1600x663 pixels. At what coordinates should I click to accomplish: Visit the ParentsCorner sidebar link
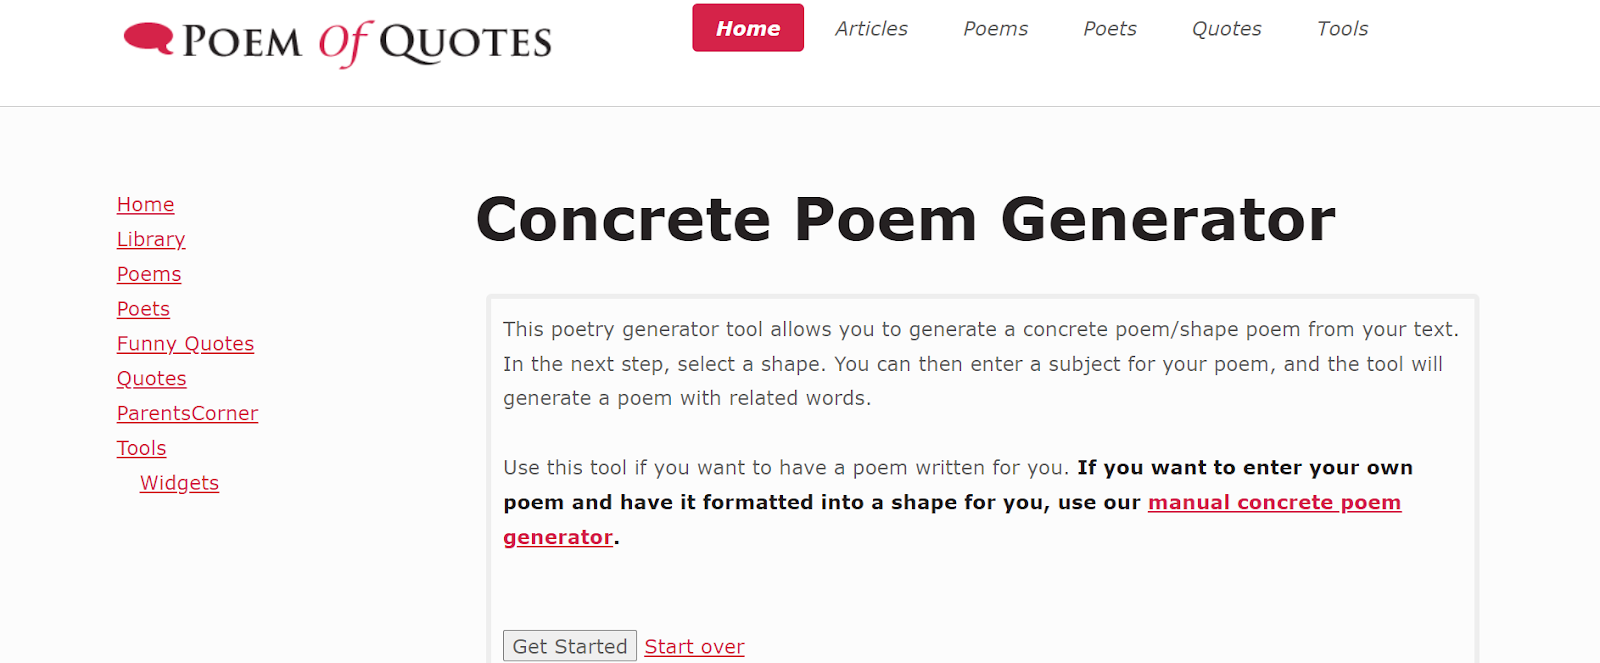click(187, 414)
